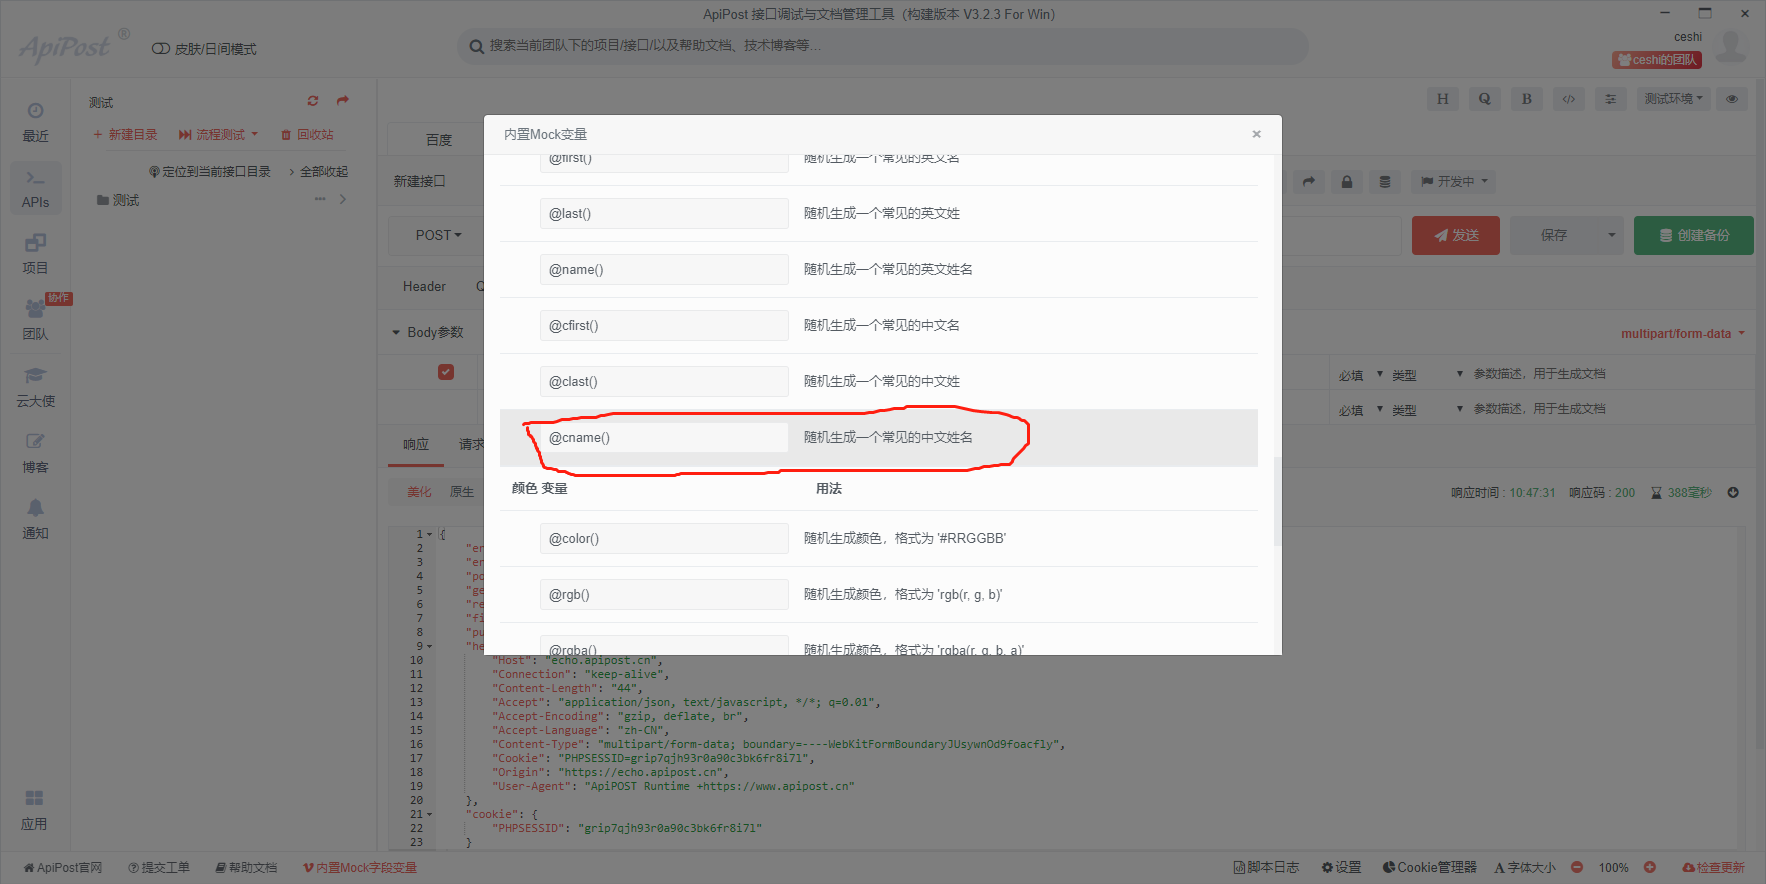The width and height of the screenshot is (1766, 884).
Task: Open 必填 dropdown in second parameter row
Action: (1361, 410)
